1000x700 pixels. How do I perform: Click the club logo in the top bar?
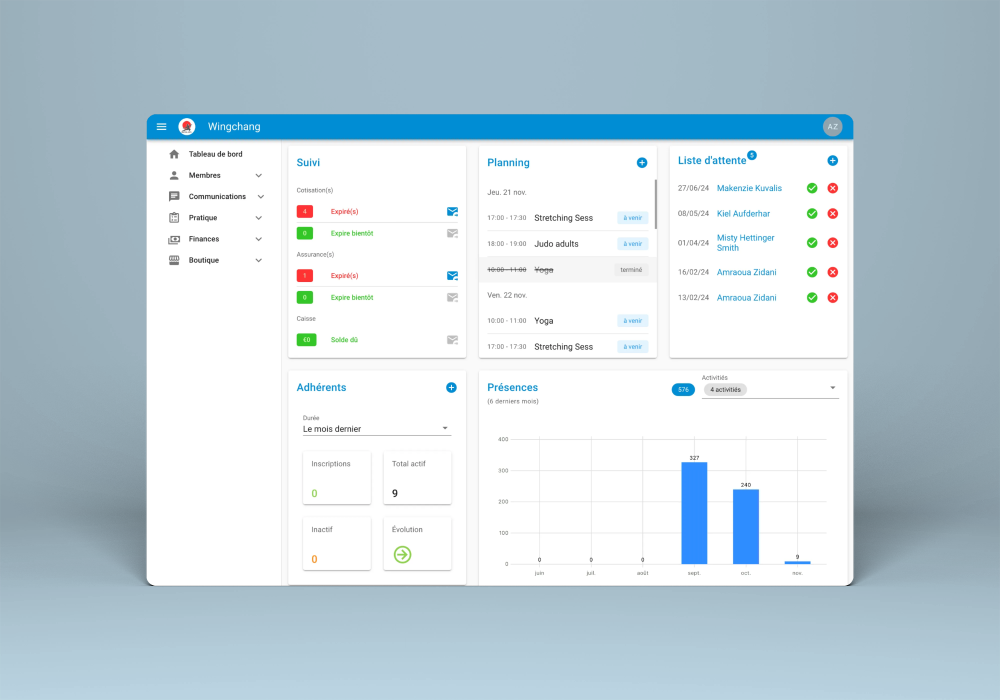[x=185, y=126]
